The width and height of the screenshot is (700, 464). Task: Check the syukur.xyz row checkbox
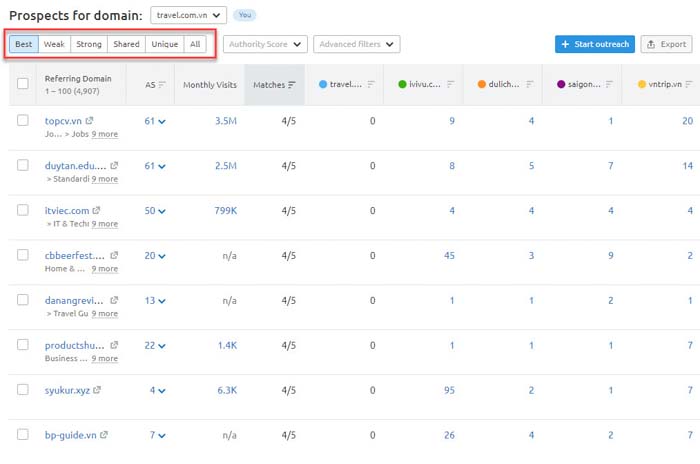click(x=23, y=389)
